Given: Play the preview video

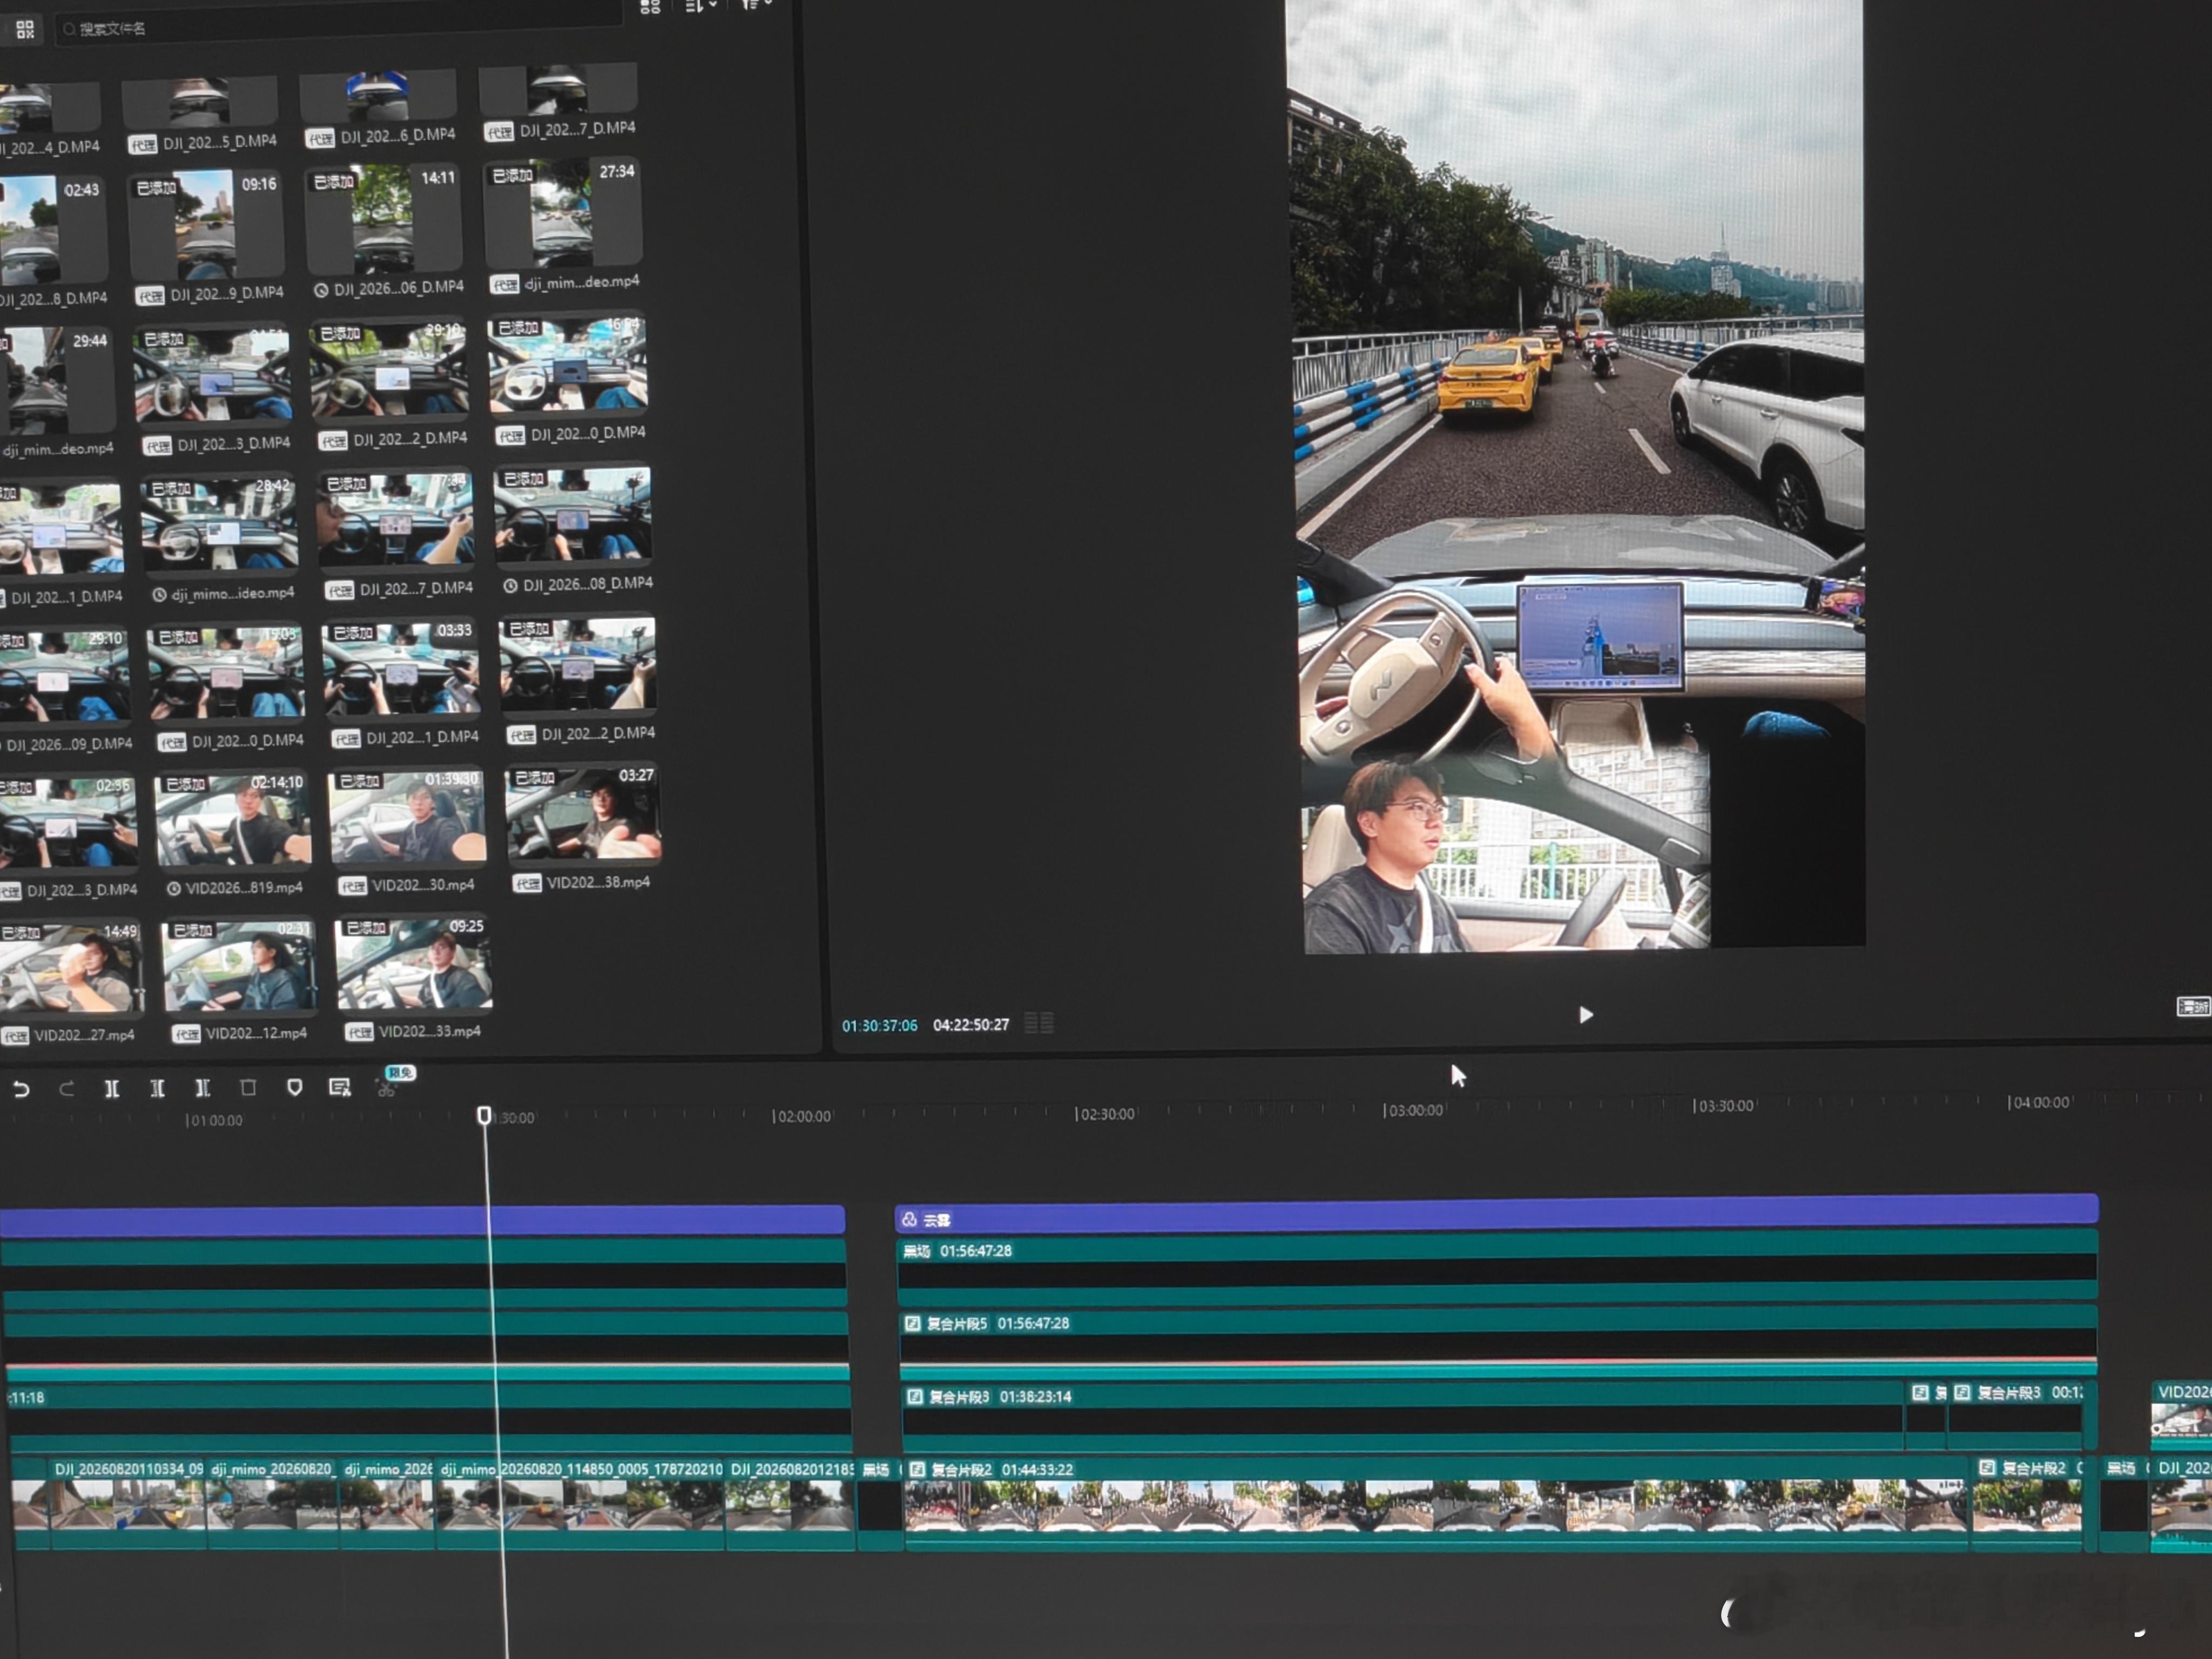Looking at the screenshot, I should point(1586,1015).
